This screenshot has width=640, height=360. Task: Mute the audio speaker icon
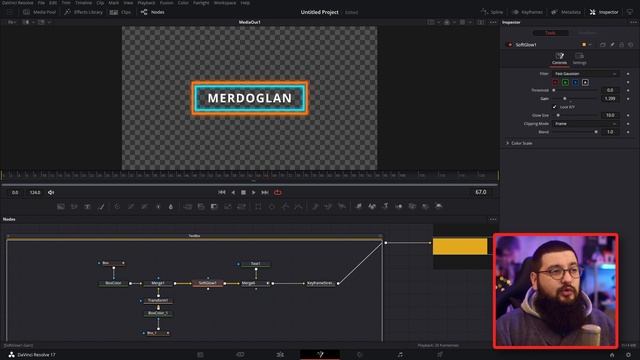click(51, 192)
